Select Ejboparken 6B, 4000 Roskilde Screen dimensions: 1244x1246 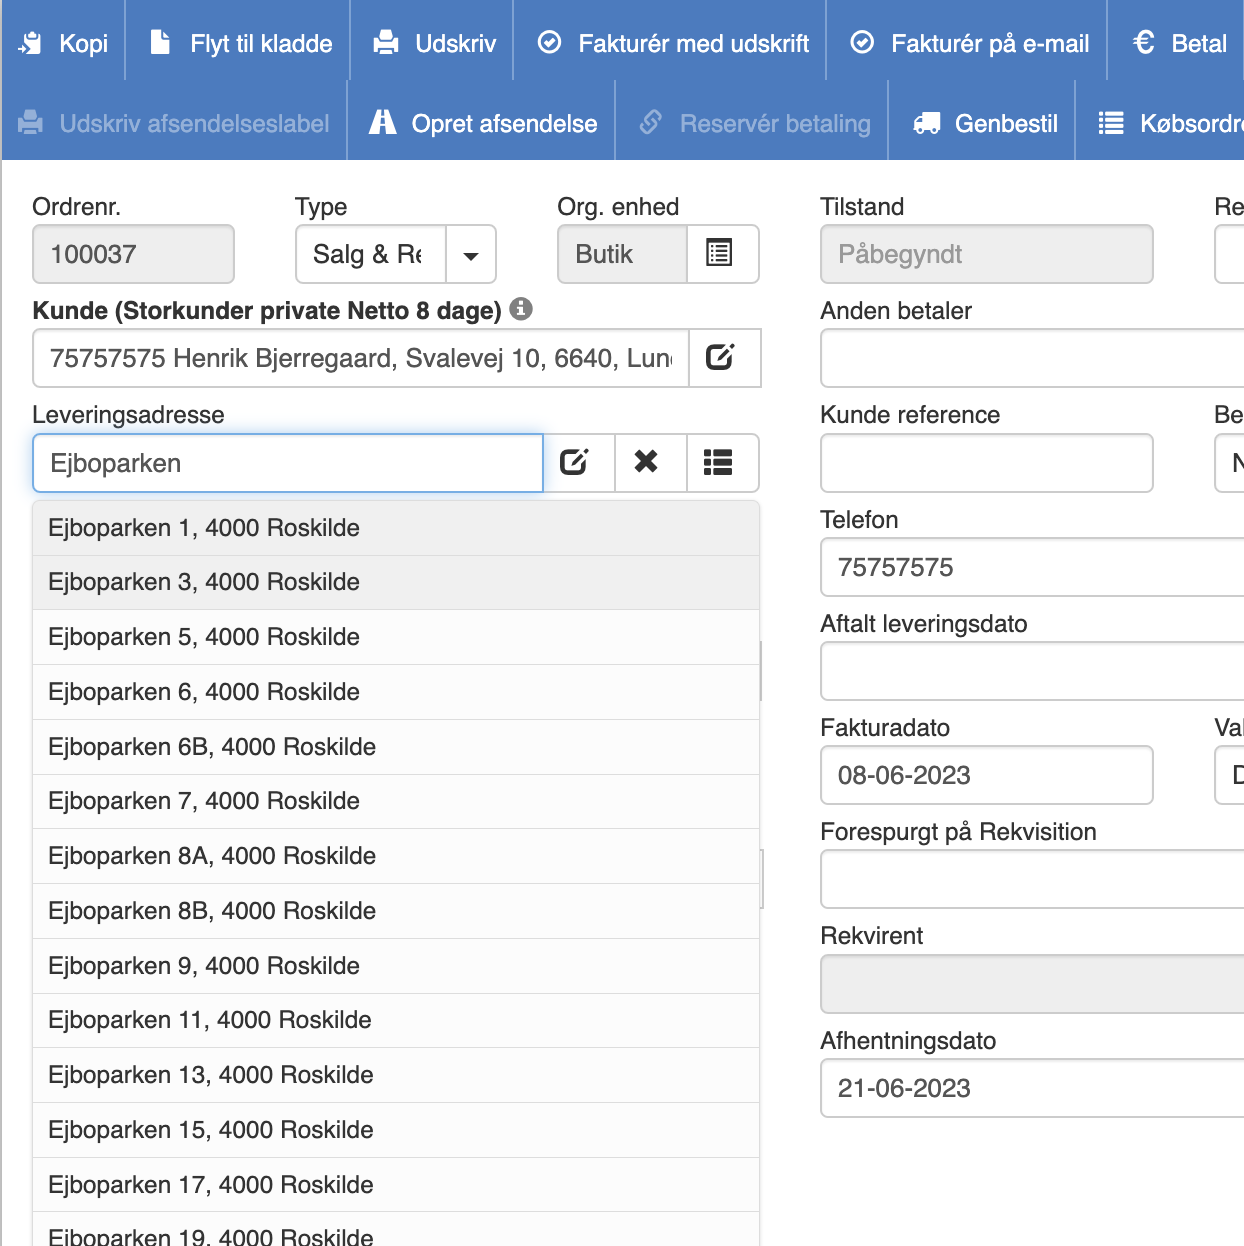coord(396,747)
